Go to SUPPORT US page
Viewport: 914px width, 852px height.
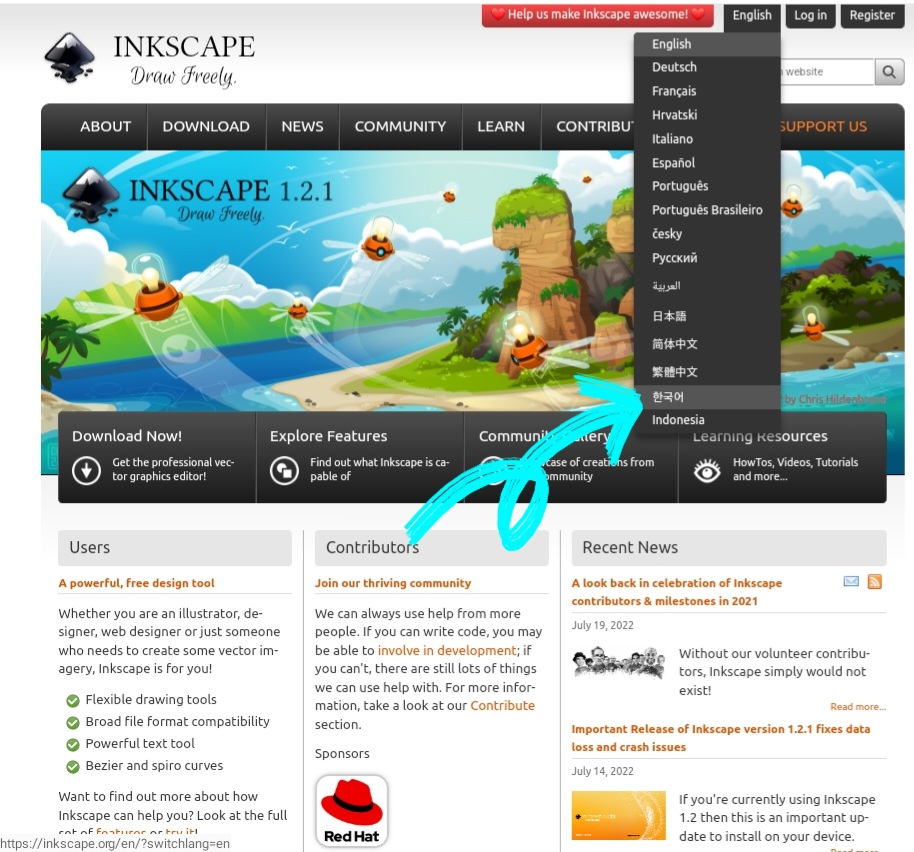coord(823,126)
